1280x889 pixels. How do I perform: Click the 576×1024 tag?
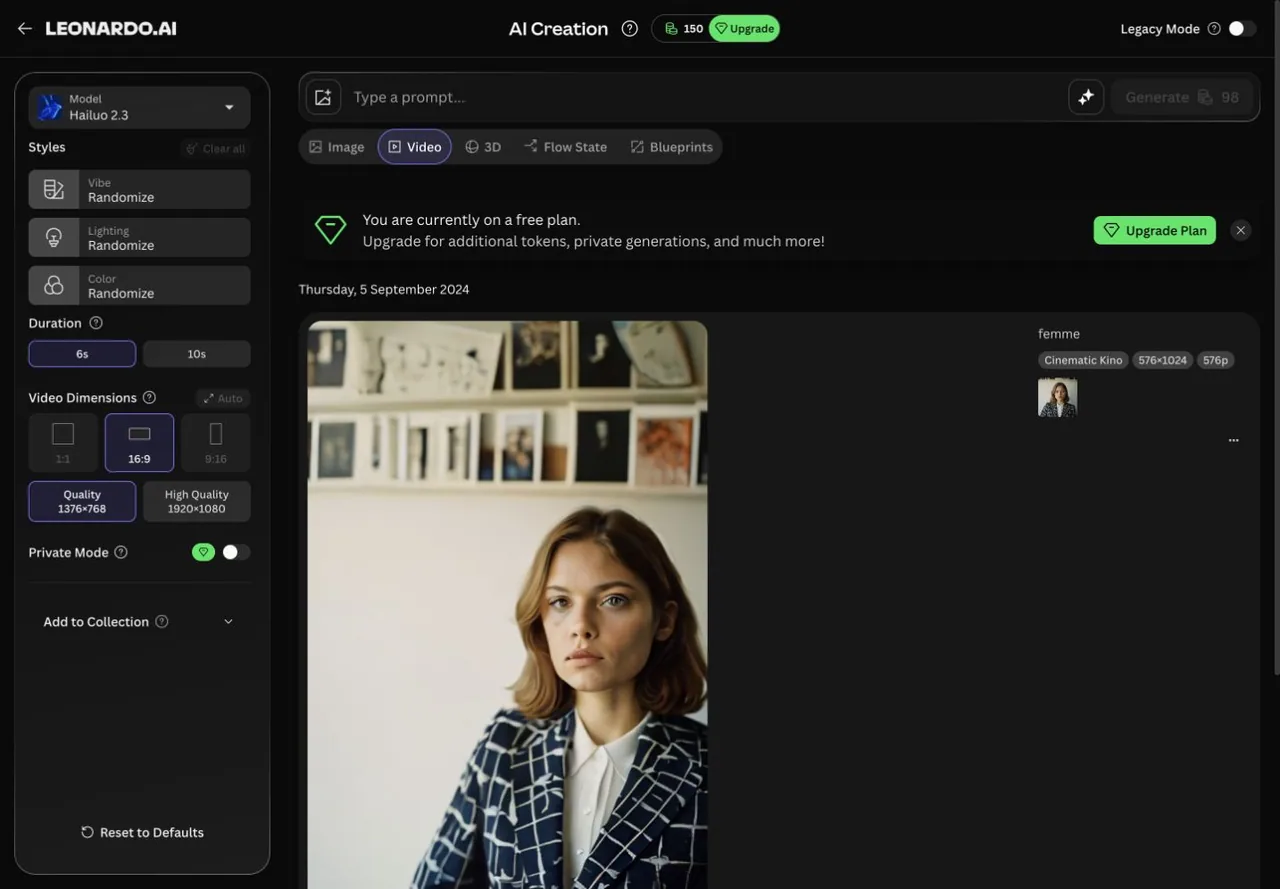(1163, 360)
